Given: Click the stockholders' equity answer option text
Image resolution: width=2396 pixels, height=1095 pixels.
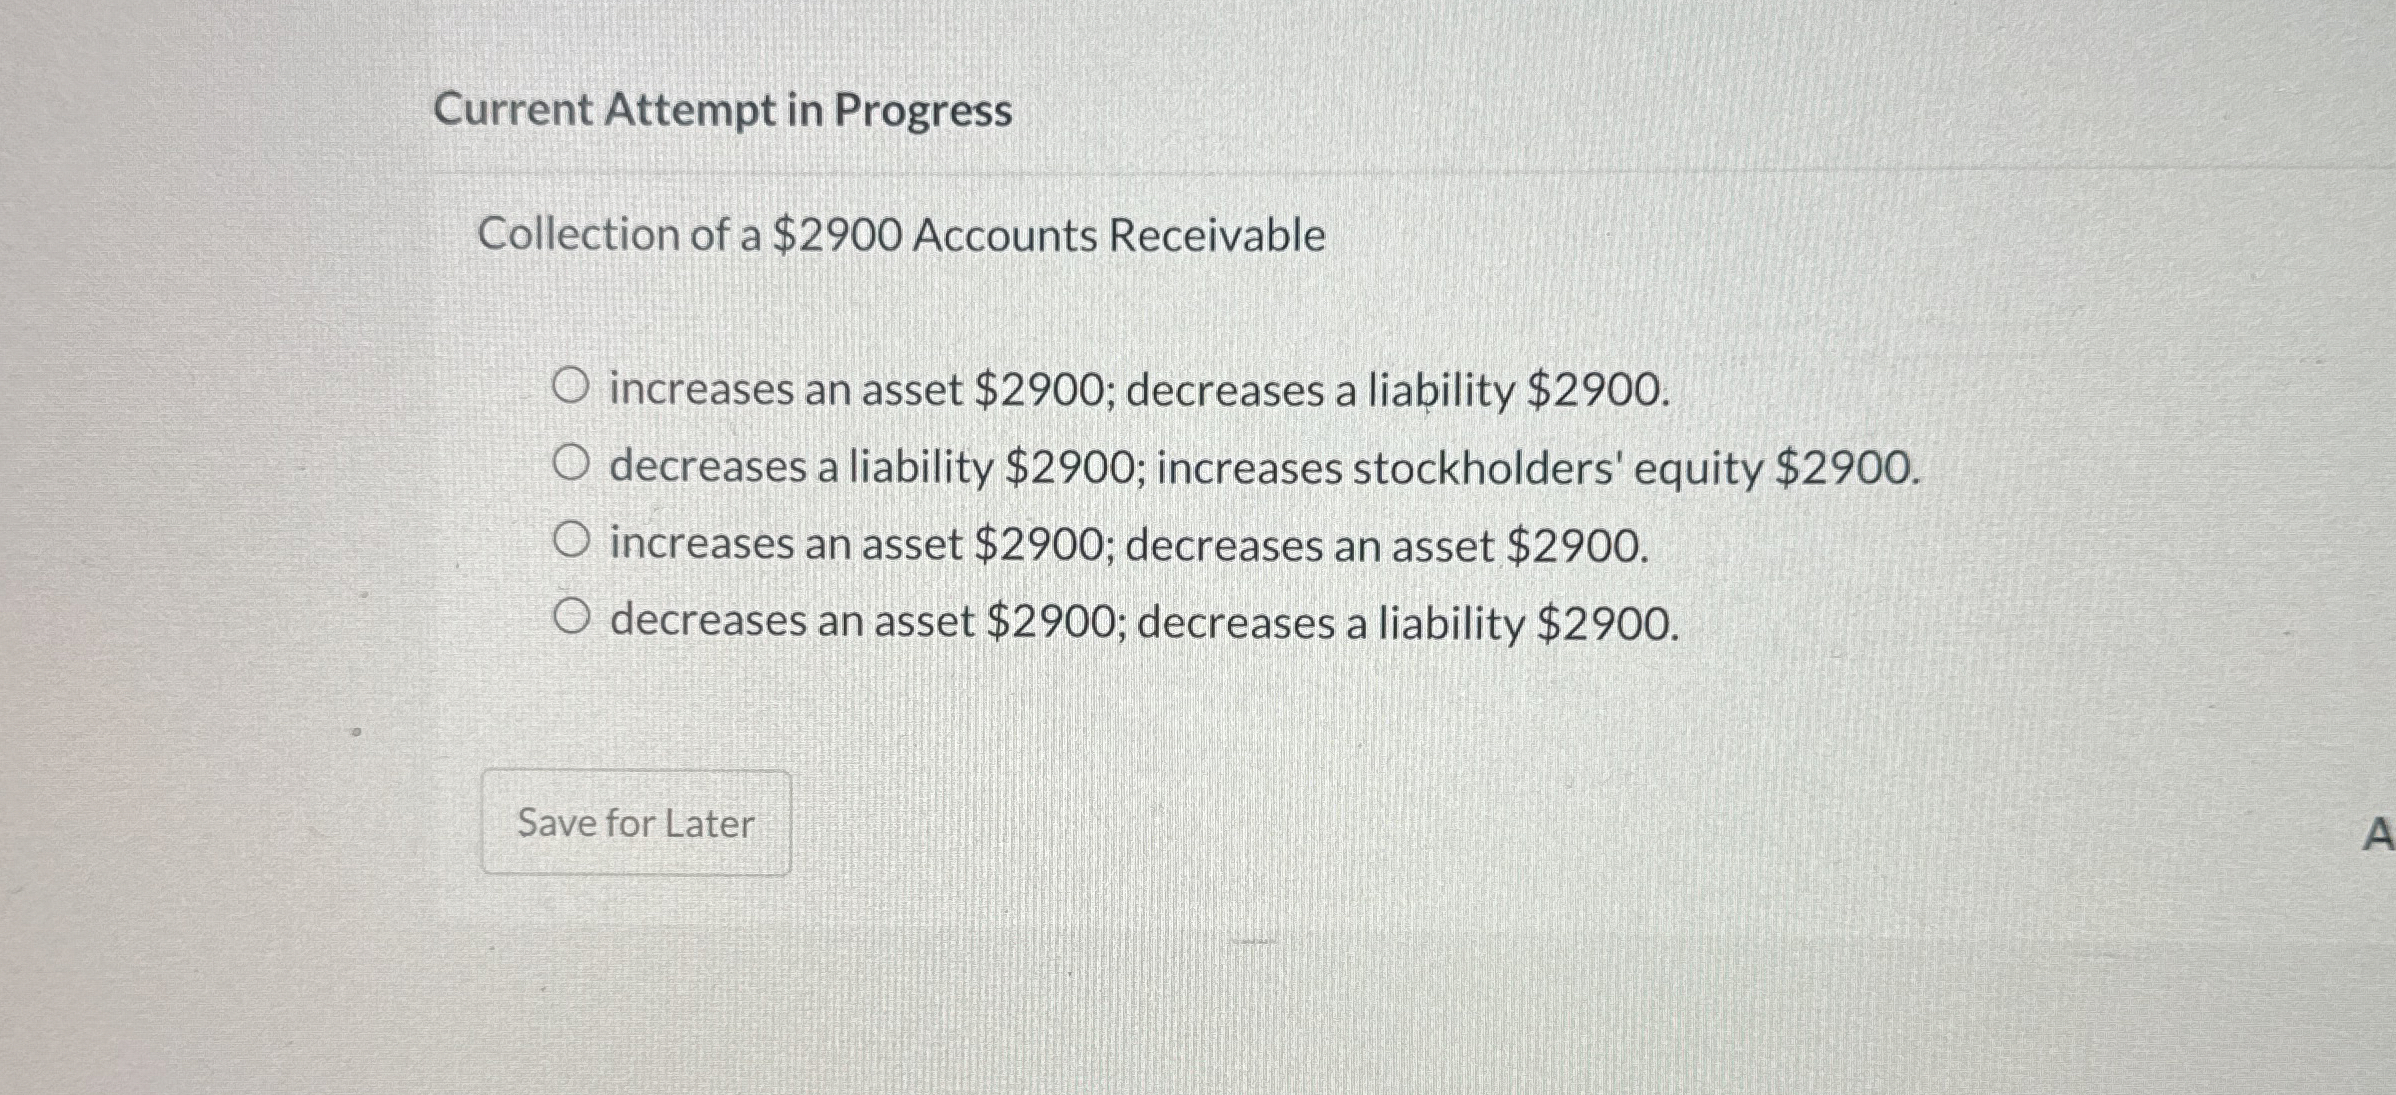Looking at the screenshot, I should click(1265, 465).
